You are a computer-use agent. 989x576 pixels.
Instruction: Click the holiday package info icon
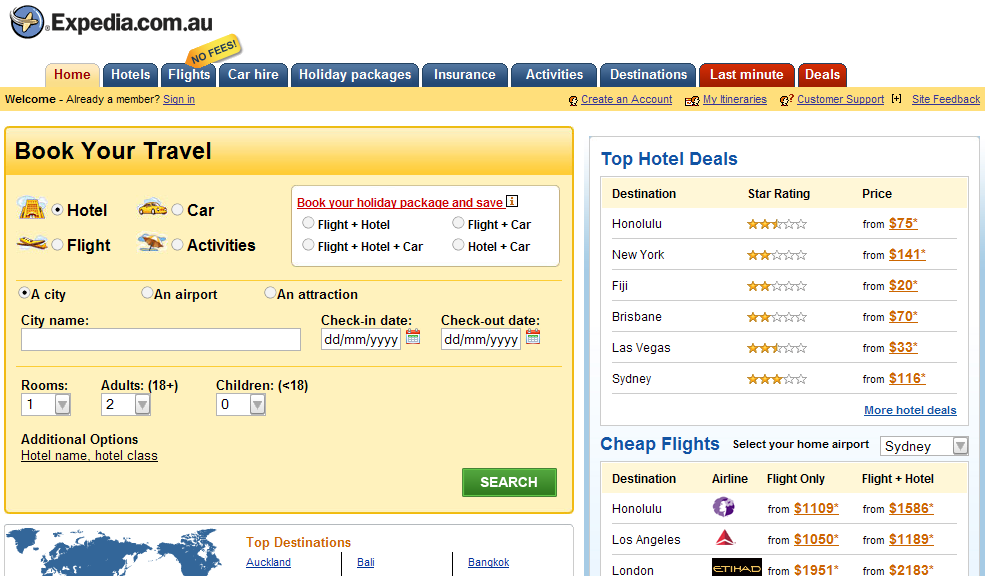pyautogui.click(x=512, y=201)
